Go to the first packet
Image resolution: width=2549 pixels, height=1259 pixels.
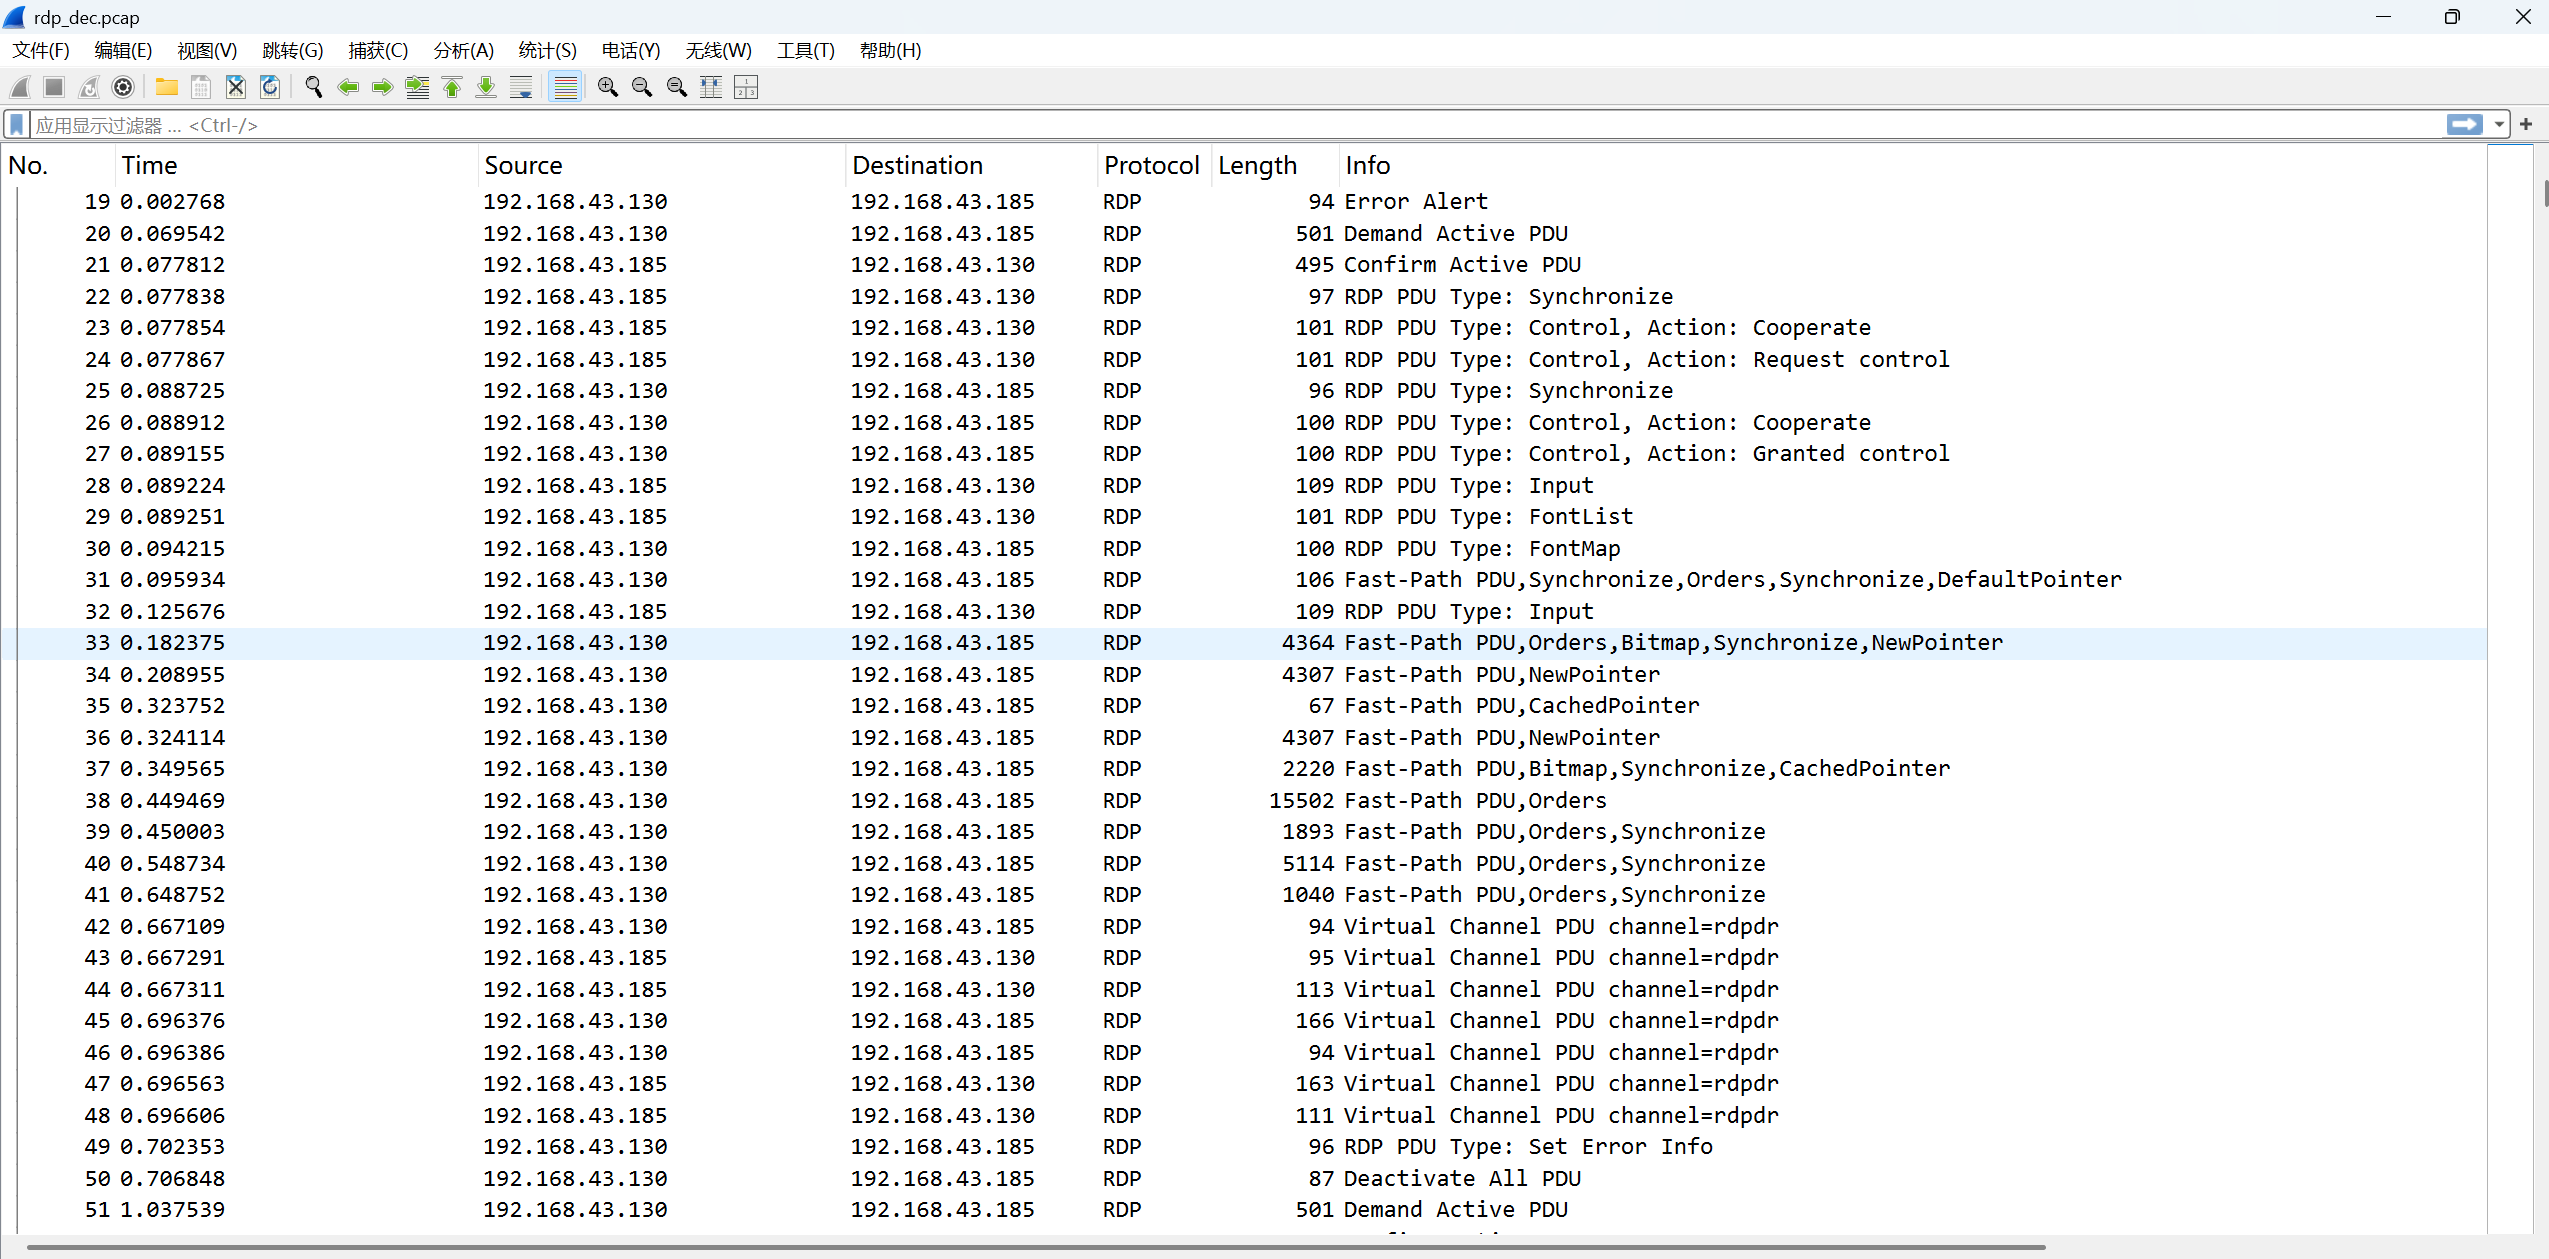click(452, 88)
